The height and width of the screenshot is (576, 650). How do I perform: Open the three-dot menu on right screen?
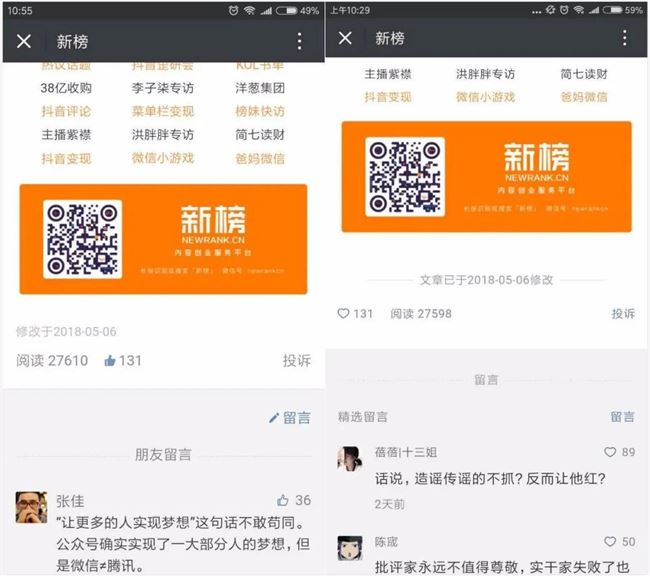click(624, 38)
